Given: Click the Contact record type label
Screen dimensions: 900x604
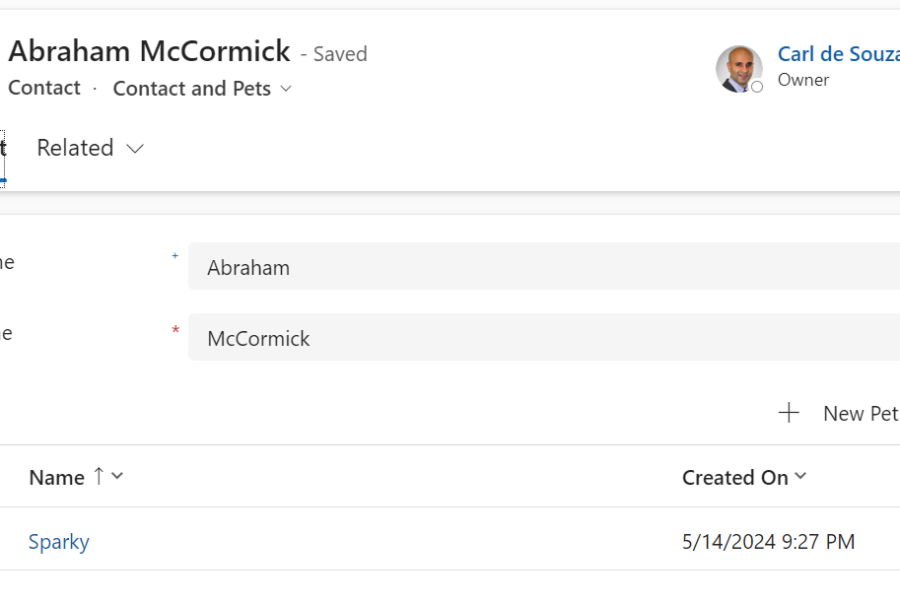Looking at the screenshot, I should (x=44, y=88).
